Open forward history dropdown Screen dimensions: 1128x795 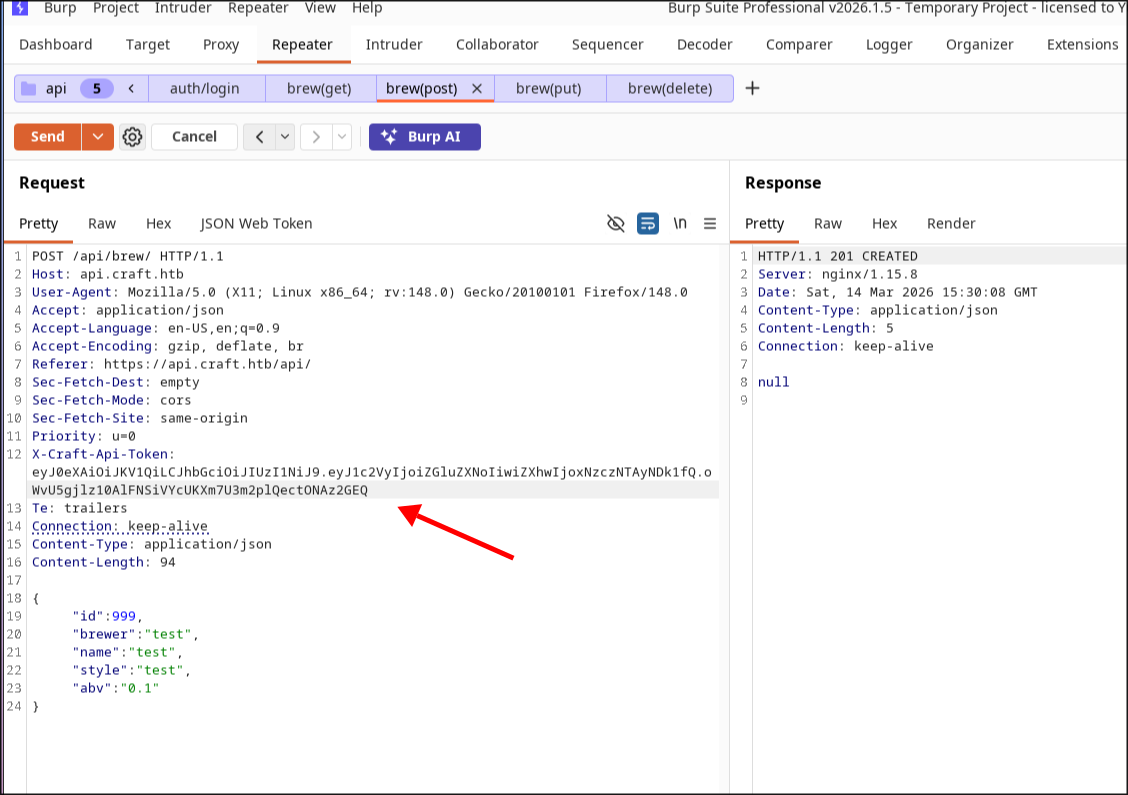[x=342, y=137]
